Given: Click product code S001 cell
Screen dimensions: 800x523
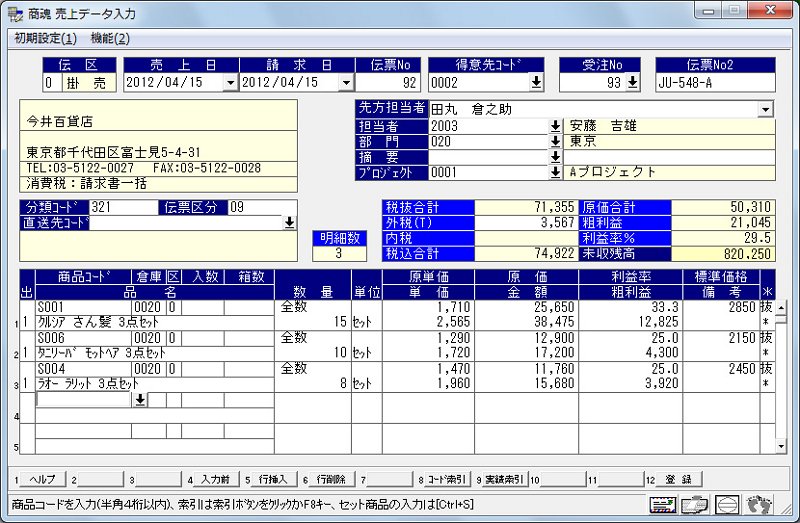Looking at the screenshot, I should pyautogui.click(x=84, y=307).
